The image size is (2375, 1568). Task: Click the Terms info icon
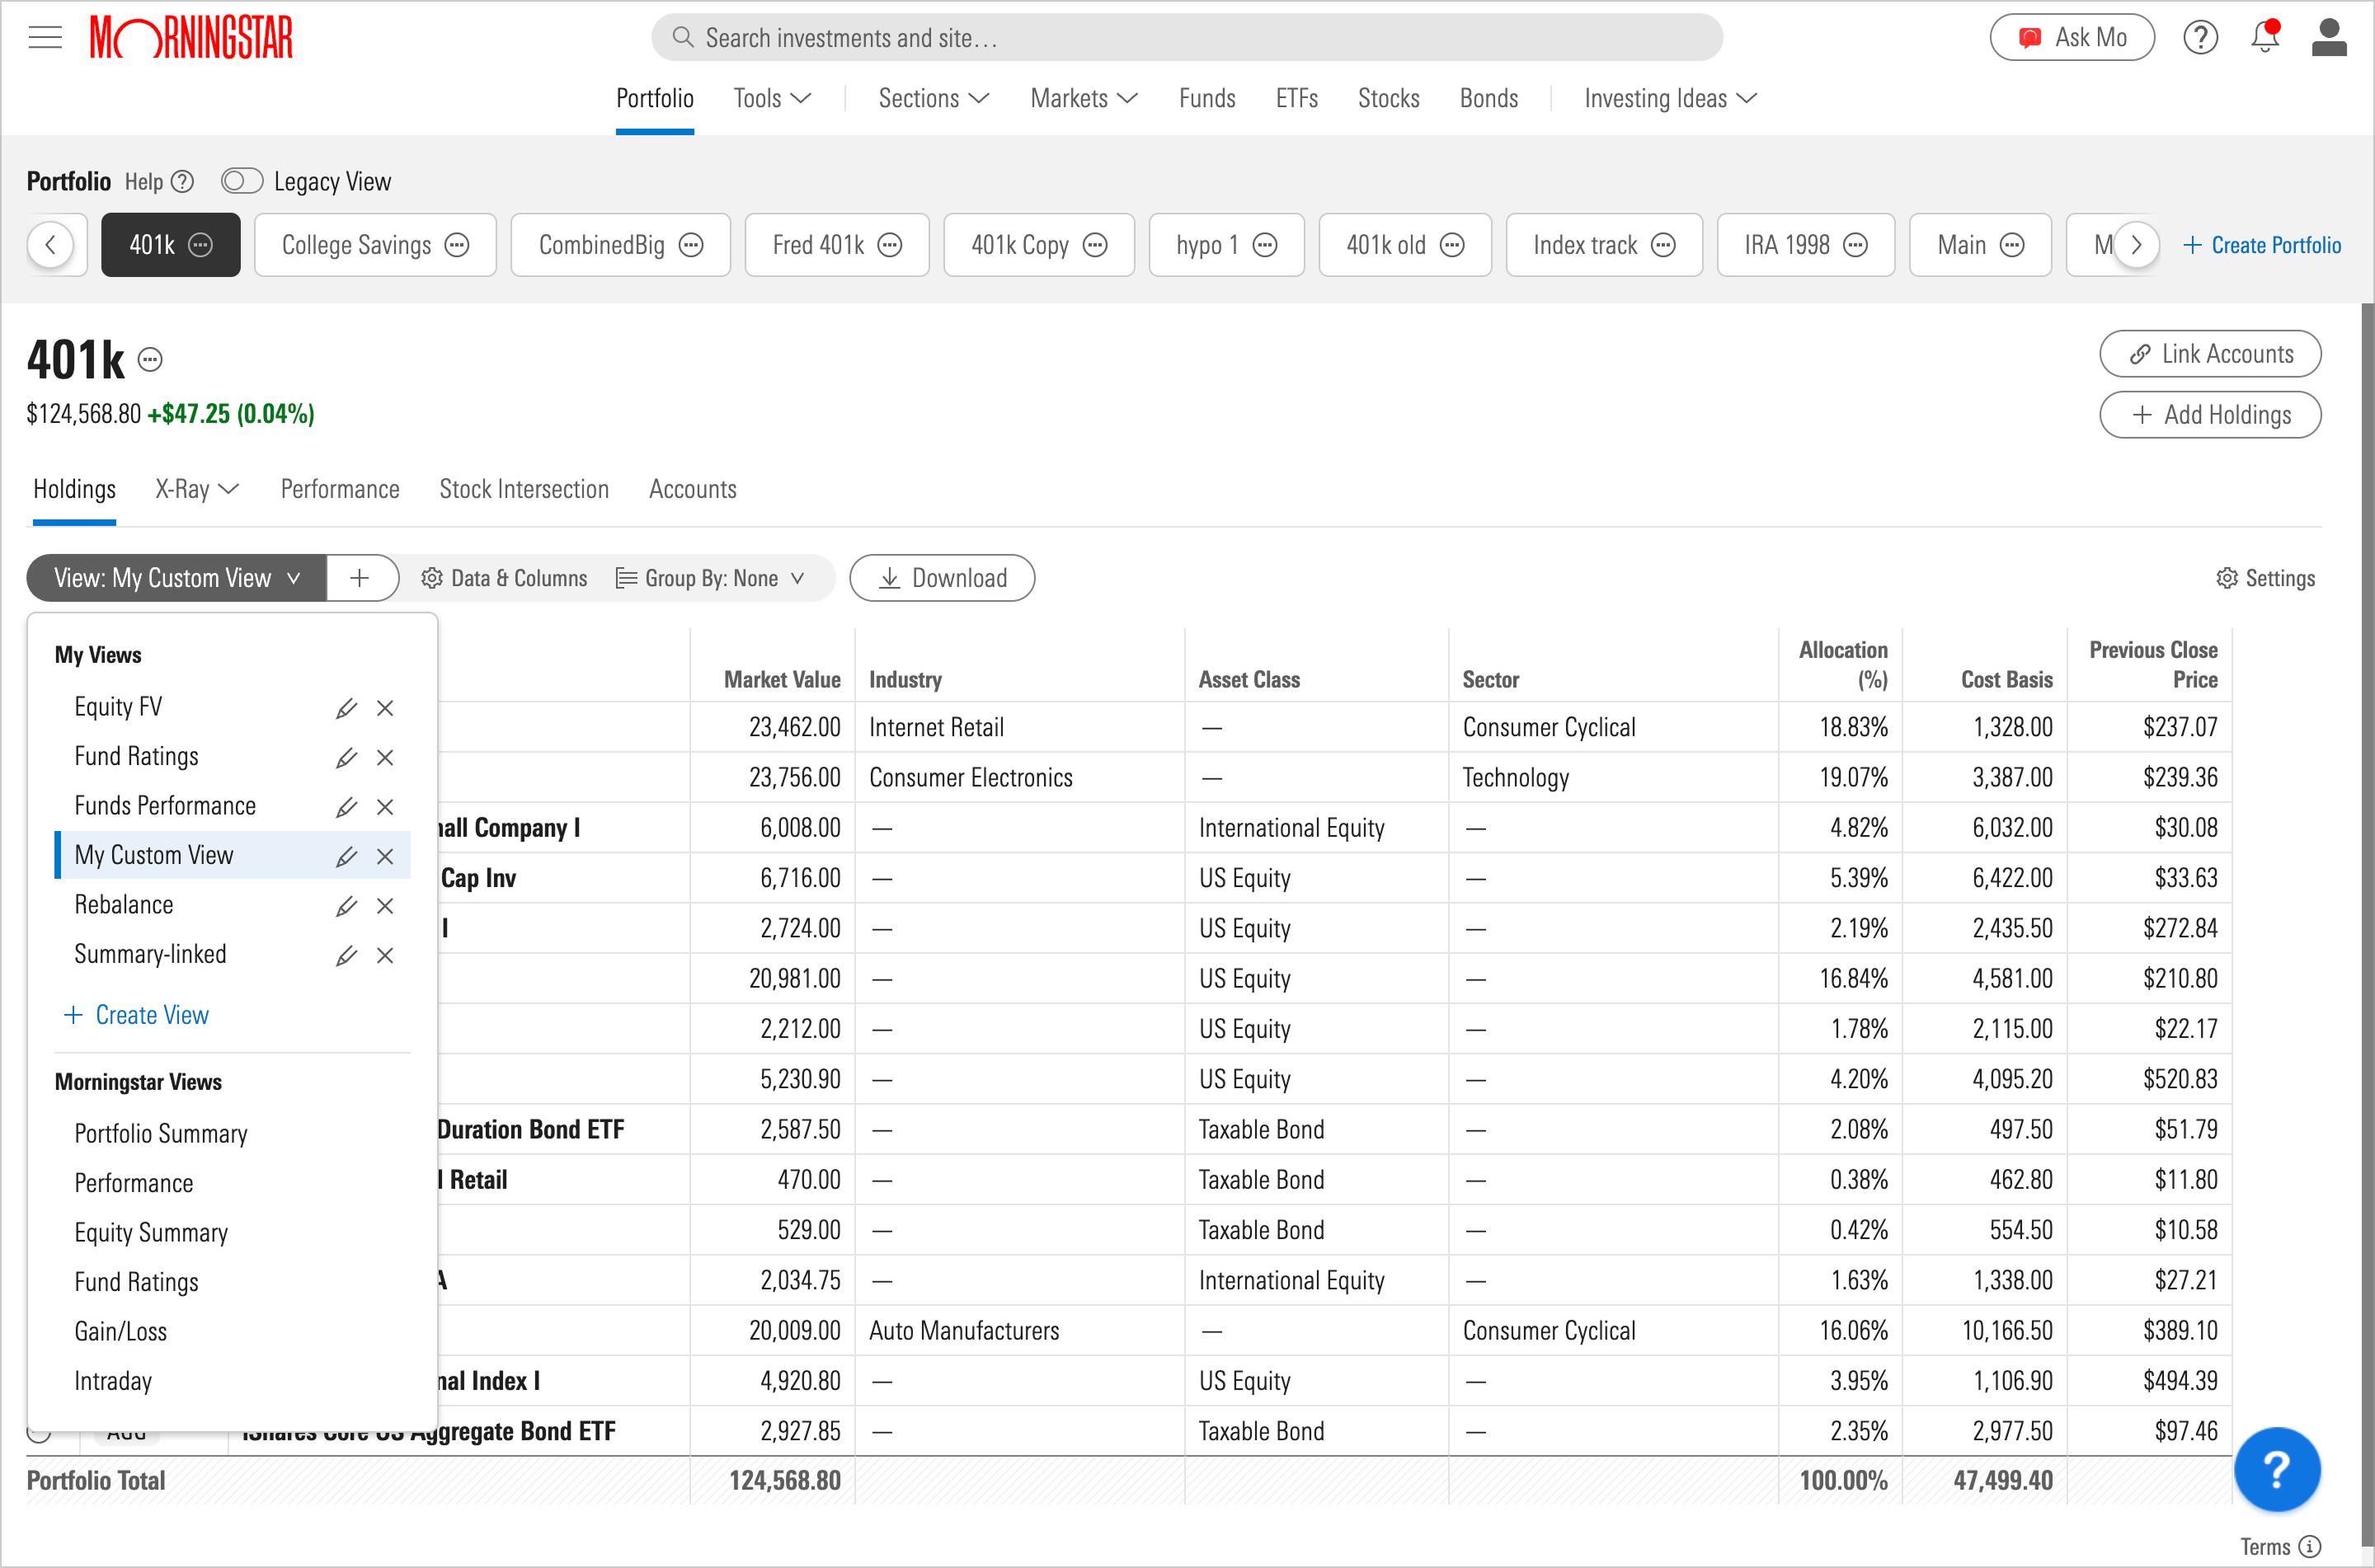click(2310, 1546)
